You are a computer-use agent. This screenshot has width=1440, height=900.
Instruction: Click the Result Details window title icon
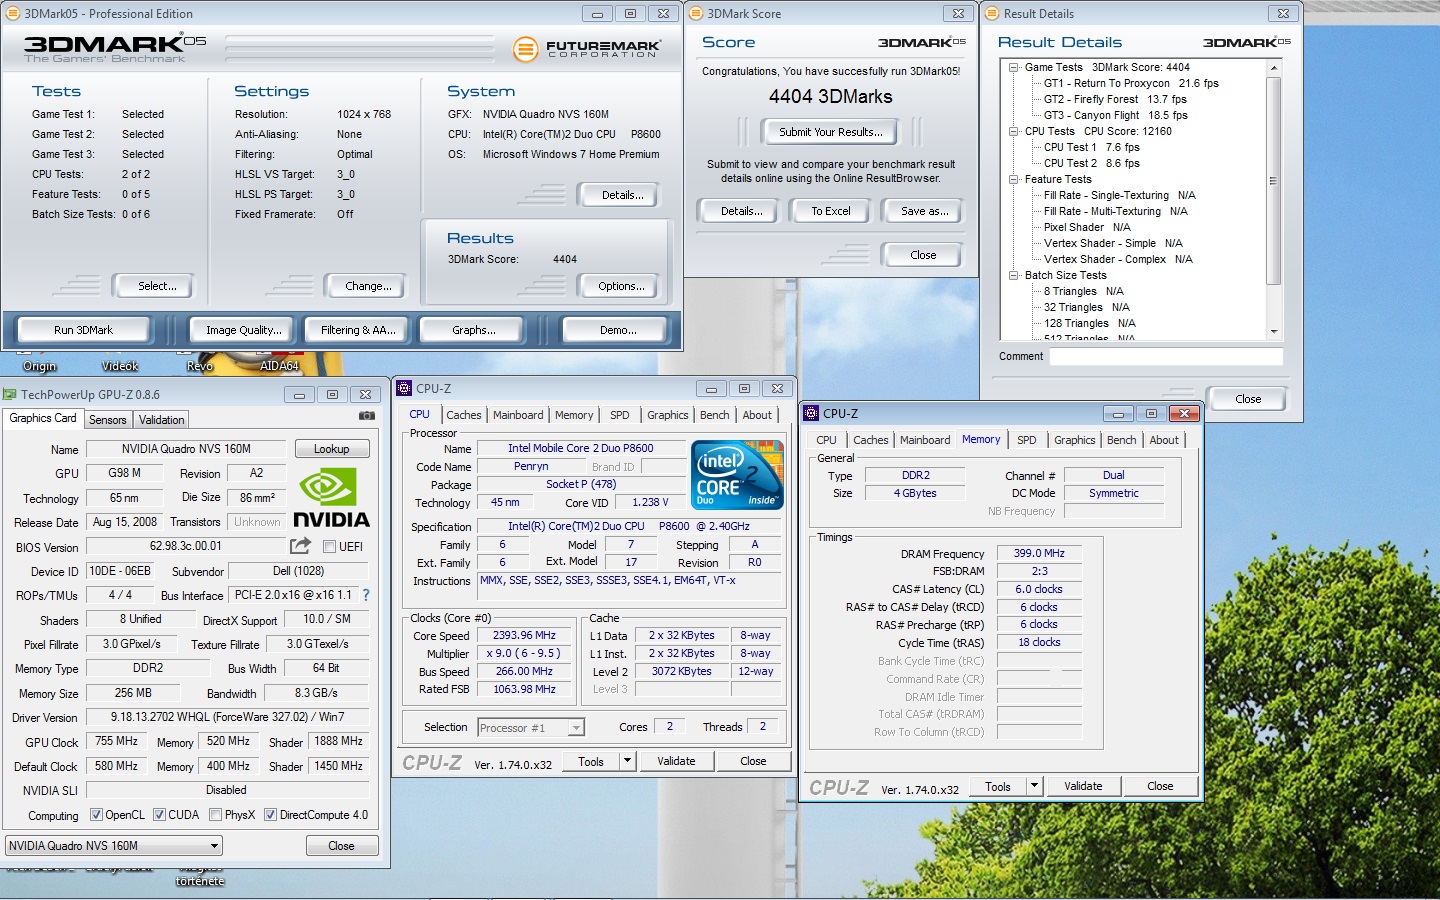point(992,13)
